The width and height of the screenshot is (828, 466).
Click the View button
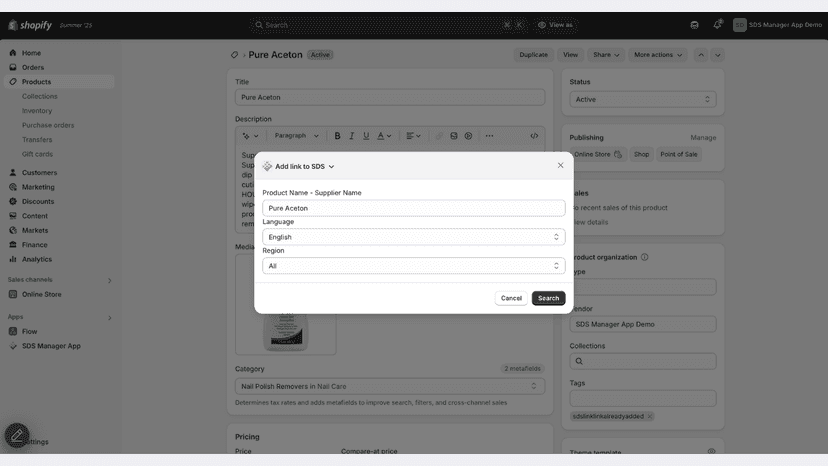point(570,55)
